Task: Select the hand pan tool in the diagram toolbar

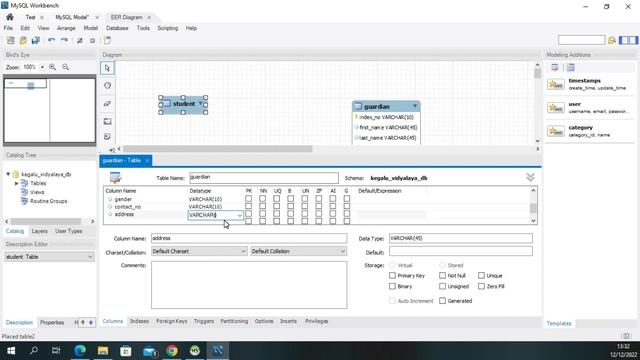Action: [x=107, y=86]
